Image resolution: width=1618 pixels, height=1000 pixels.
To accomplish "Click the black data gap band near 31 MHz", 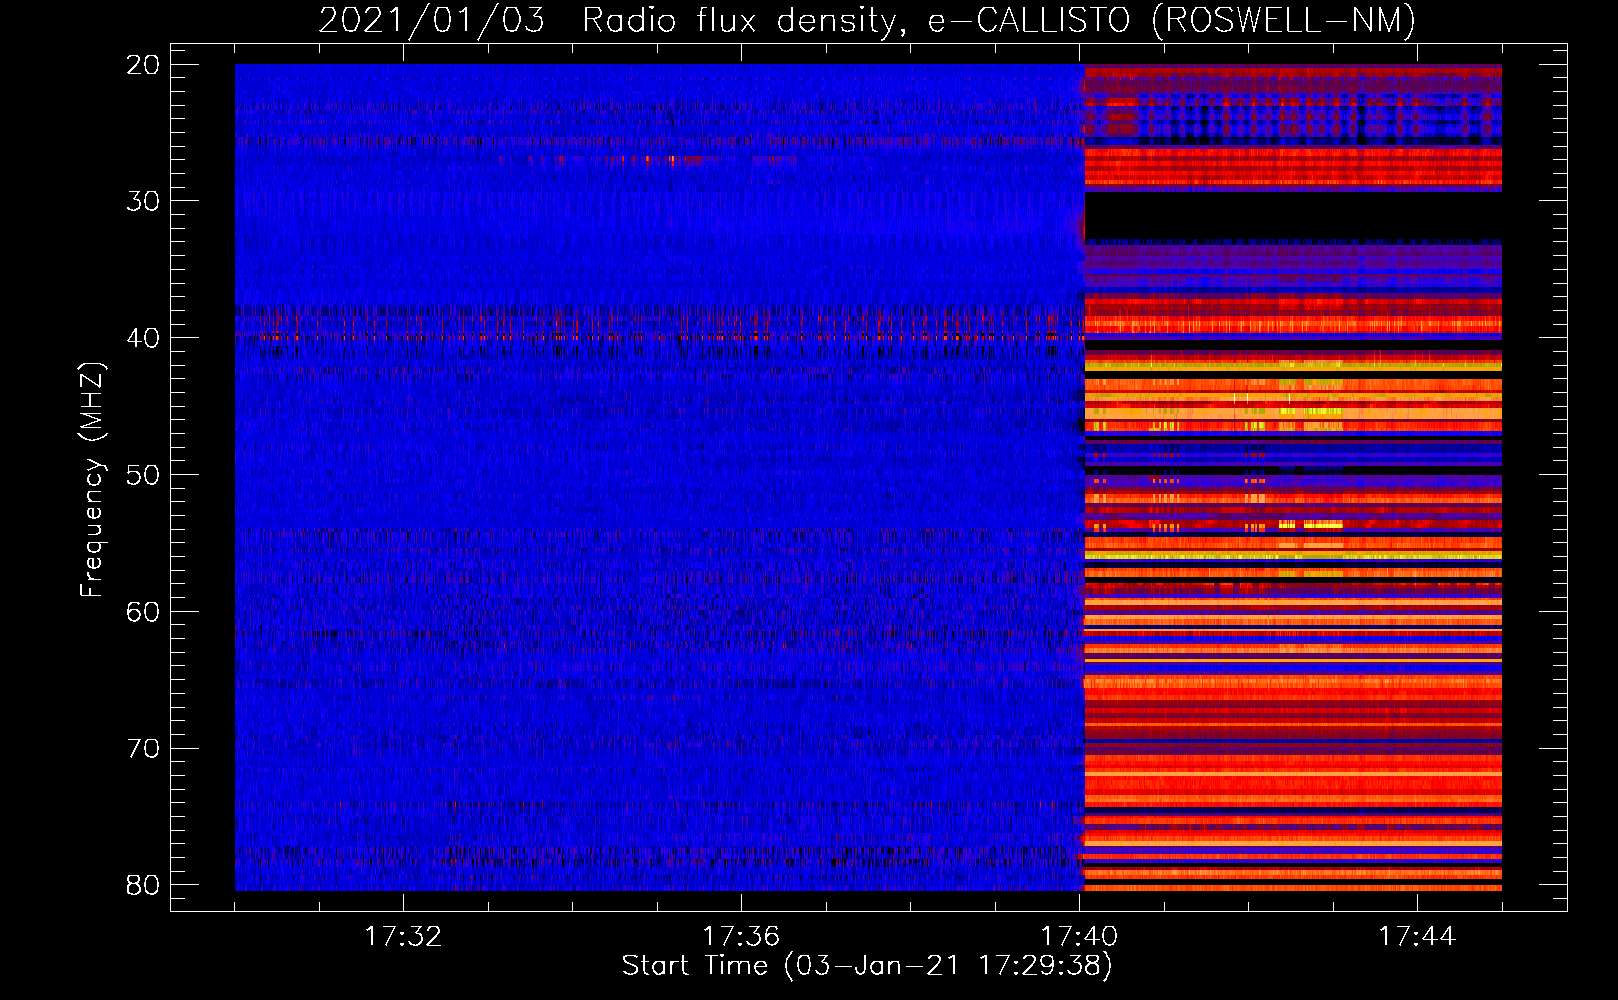I will [x=1293, y=217].
